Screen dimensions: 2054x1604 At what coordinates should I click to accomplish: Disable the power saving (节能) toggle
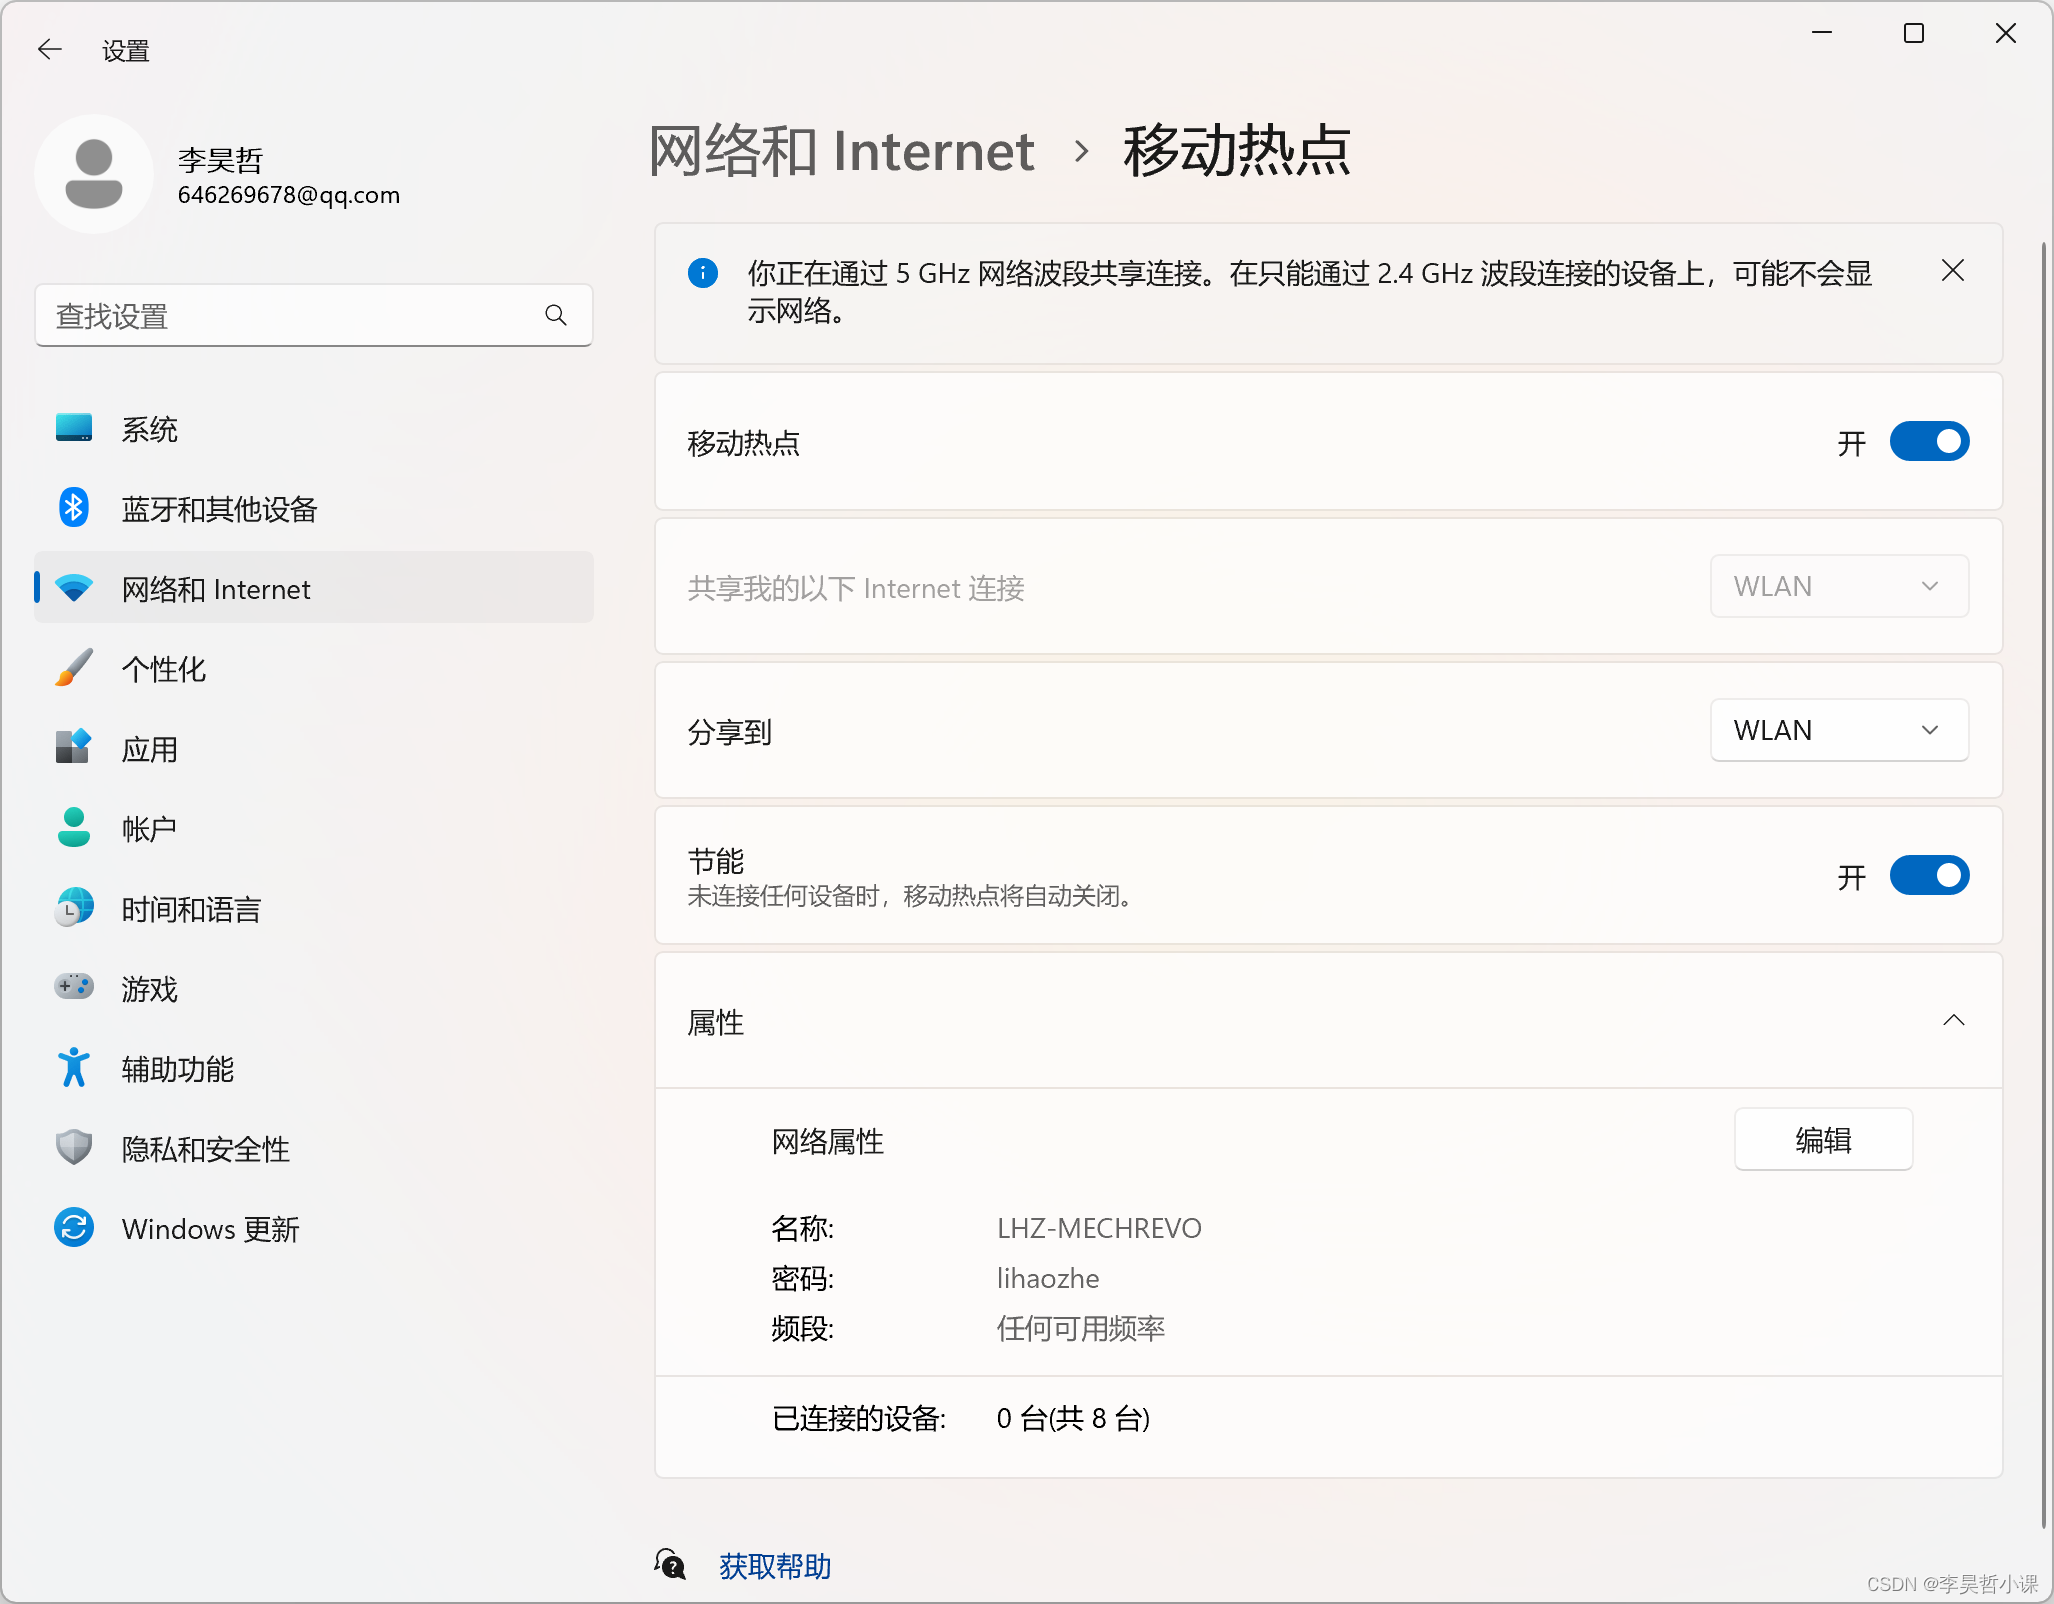tap(1928, 876)
